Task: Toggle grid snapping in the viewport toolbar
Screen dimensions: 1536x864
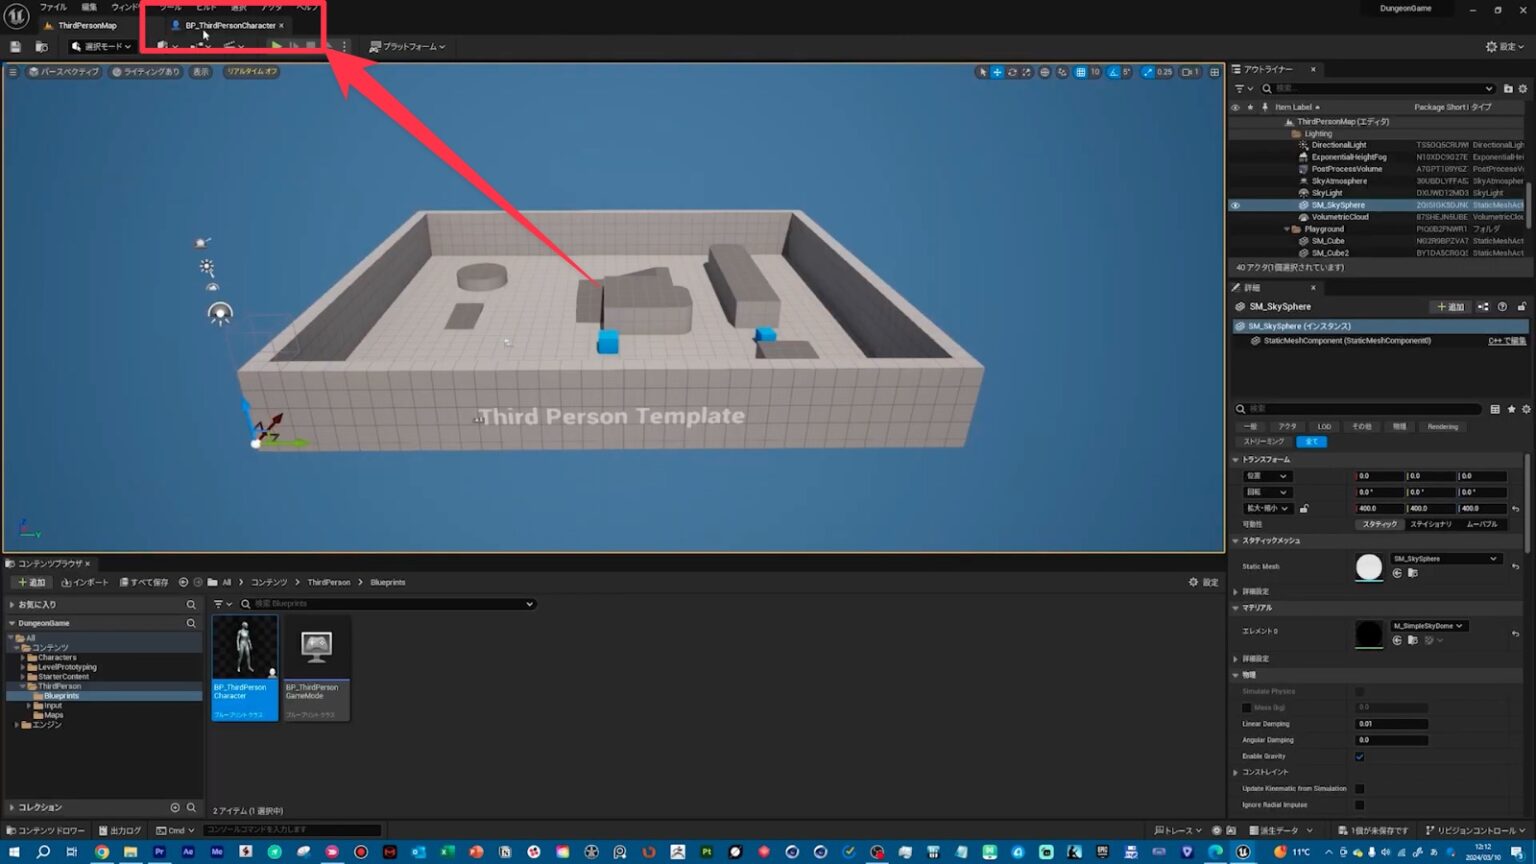Action: [1081, 72]
